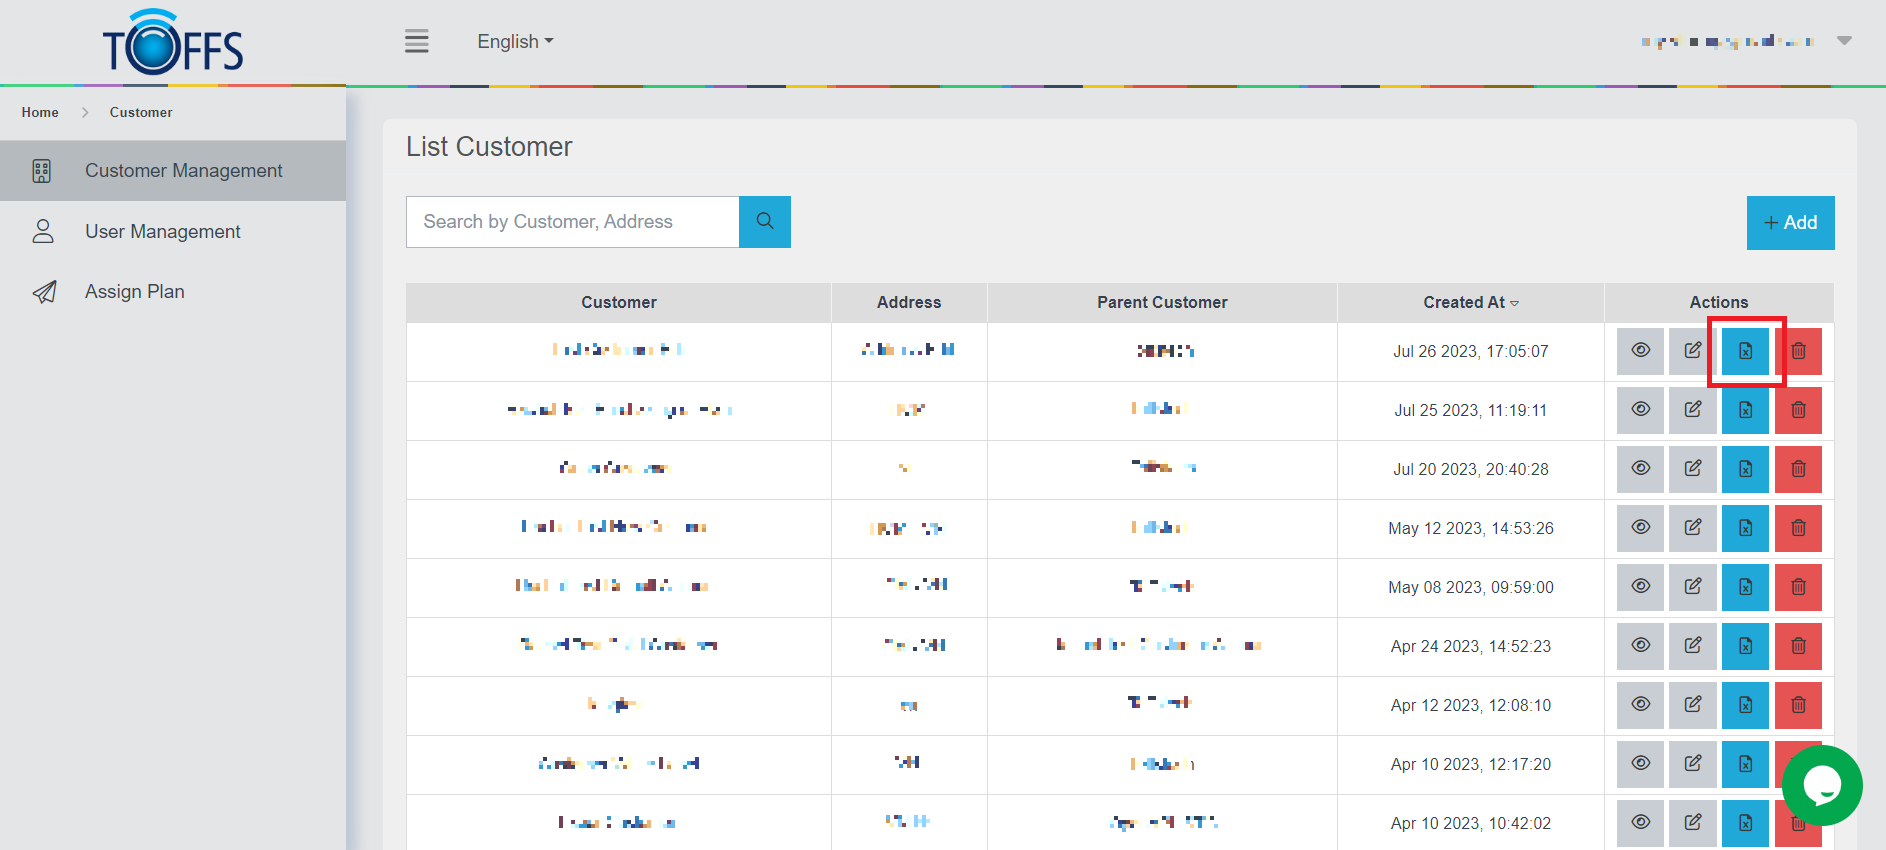
Task: Click the blue search magnifier button
Action: tap(764, 222)
